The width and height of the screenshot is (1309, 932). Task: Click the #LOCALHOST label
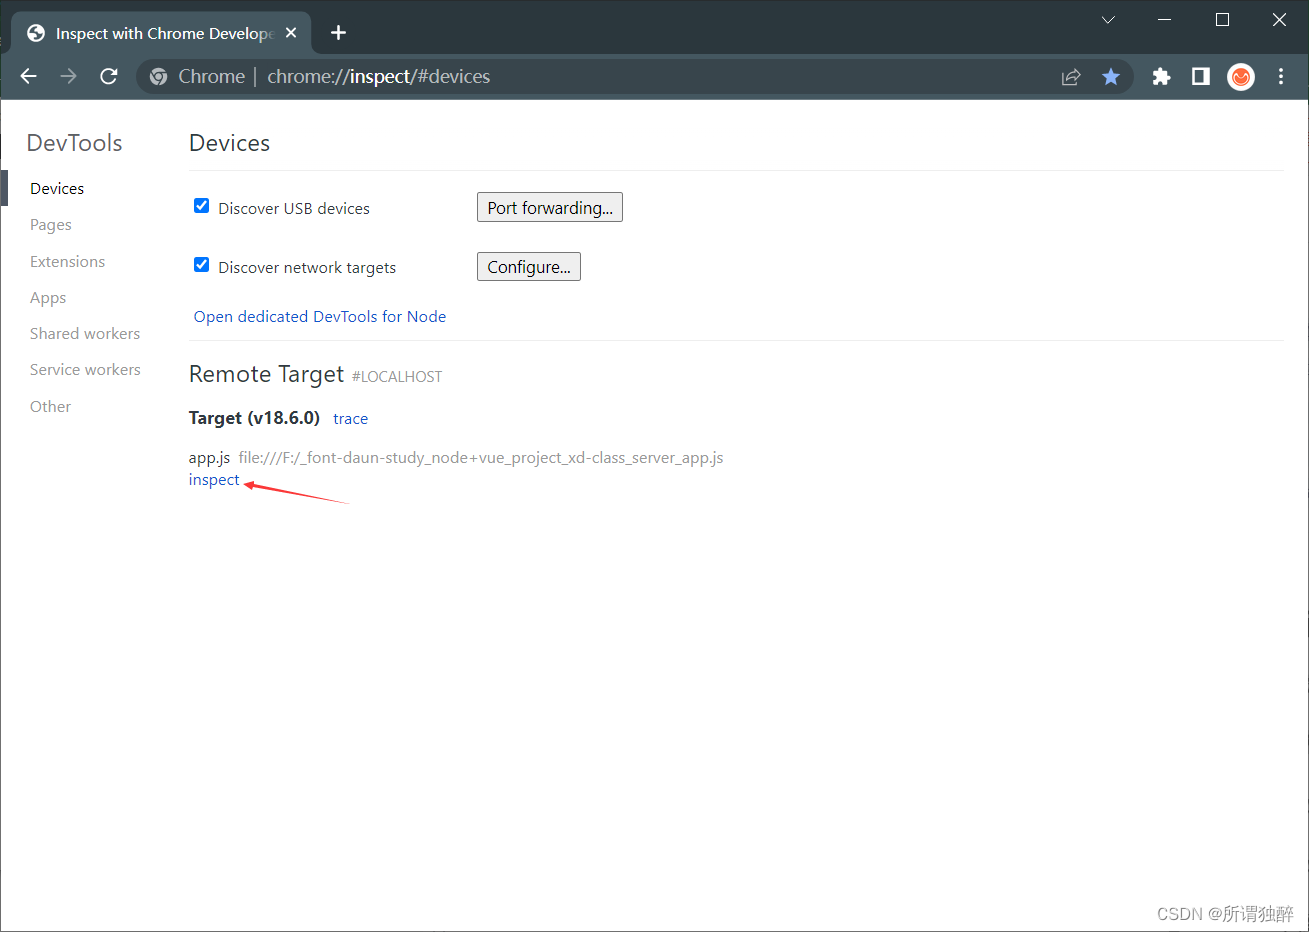pyautogui.click(x=397, y=377)
